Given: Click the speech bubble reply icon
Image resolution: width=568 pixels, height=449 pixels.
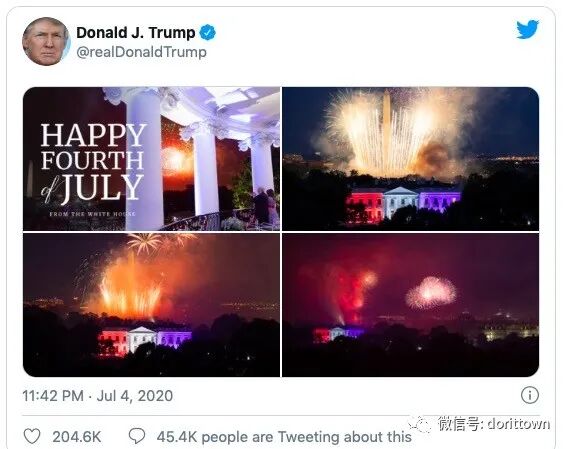Looking at the screenshot, I should point(137,436).
